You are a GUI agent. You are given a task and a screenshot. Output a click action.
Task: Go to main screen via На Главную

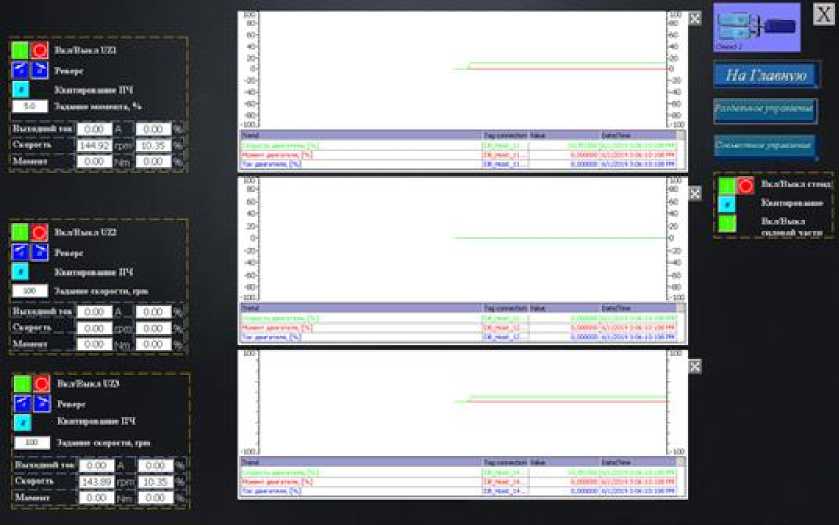point(766,75)
